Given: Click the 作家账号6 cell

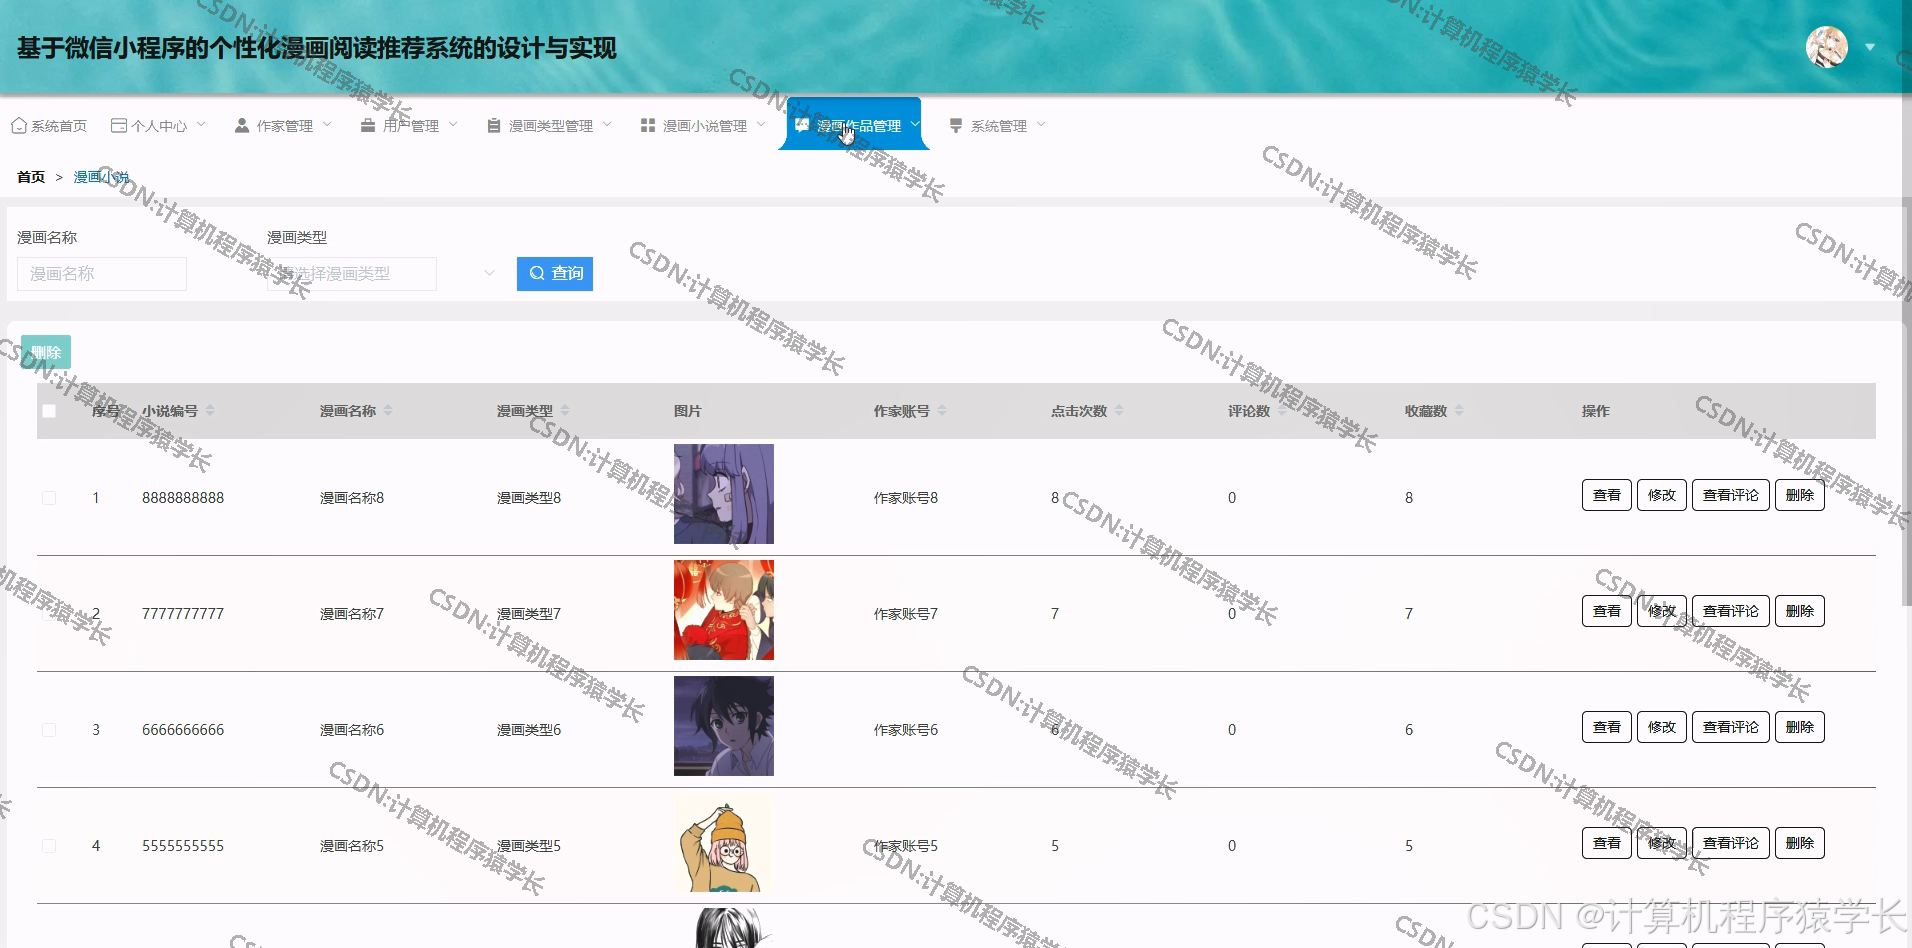Looking at the screenshot, I should (x=906, y=730).
